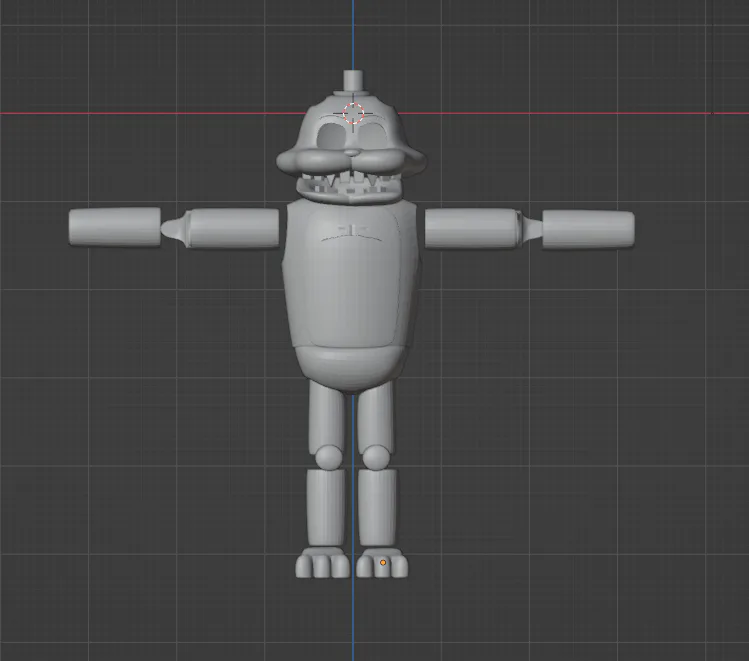Select the thigh right of the blue axis
The image size is (749, 661).
[375, 416]
